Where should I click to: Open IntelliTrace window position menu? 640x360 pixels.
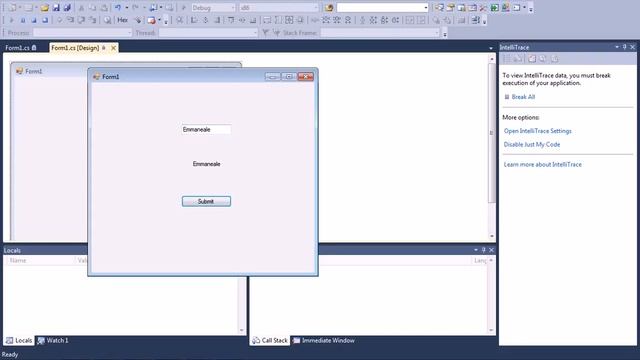pos(617,47)
